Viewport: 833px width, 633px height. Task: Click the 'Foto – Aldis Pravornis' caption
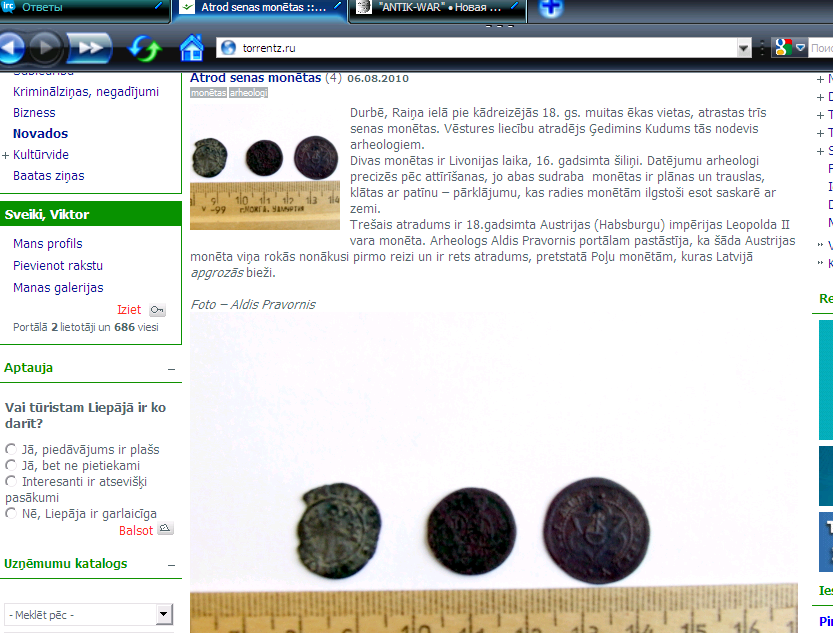click(x=253, y=305)
